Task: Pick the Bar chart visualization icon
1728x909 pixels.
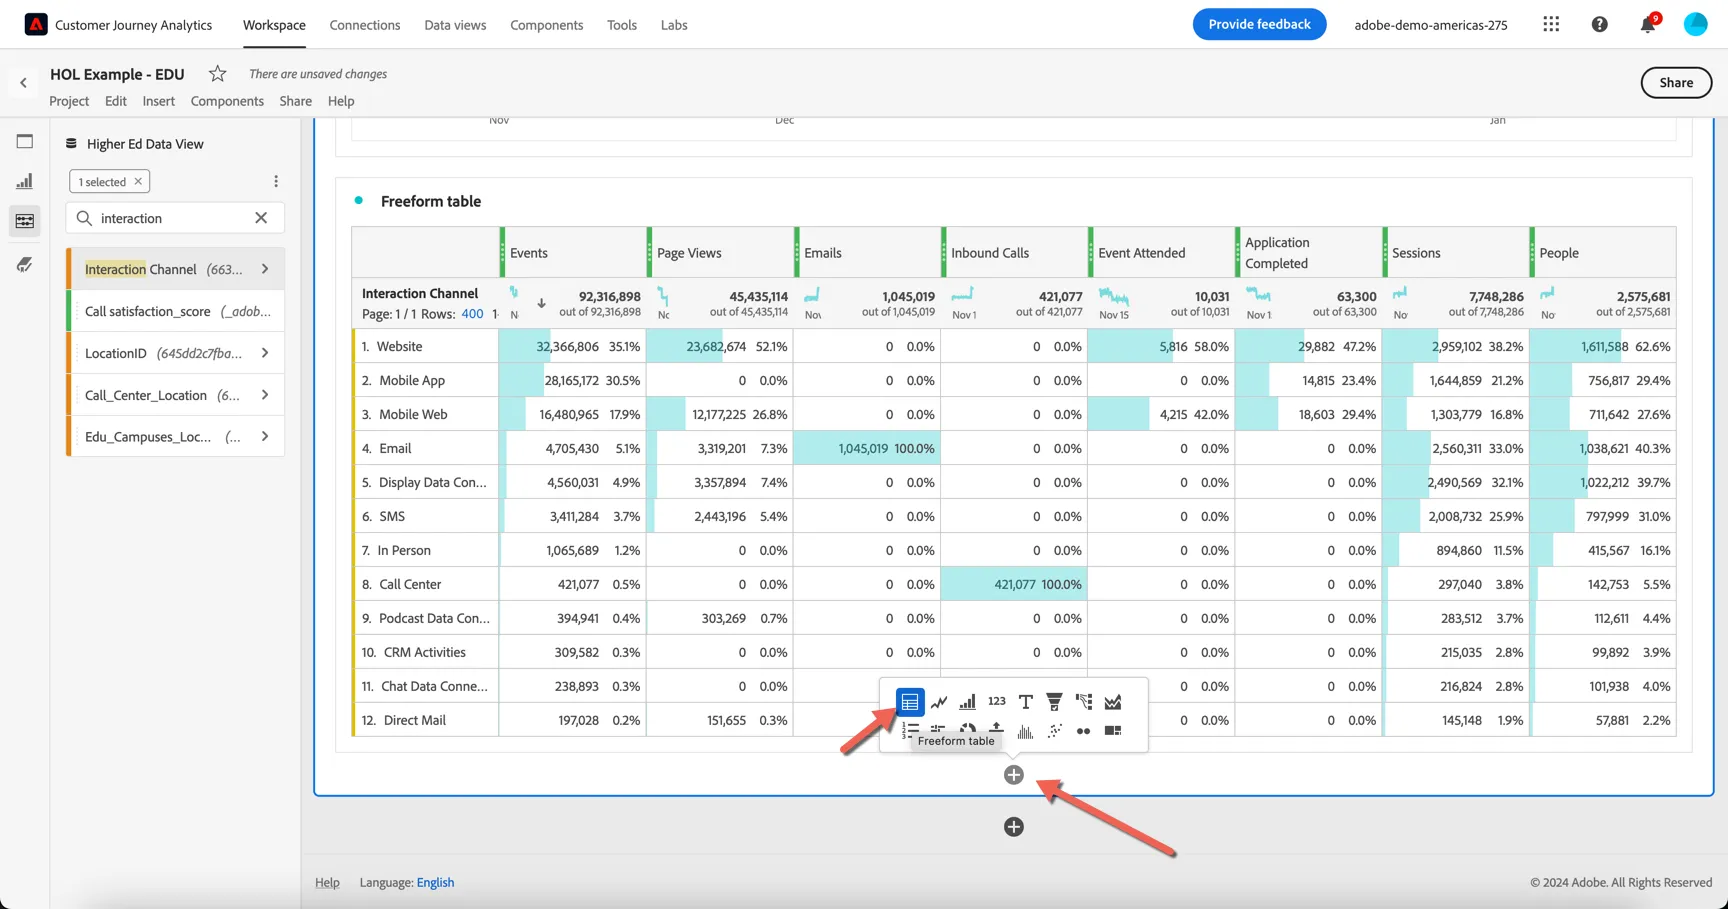Action: [x=967, y=702]
